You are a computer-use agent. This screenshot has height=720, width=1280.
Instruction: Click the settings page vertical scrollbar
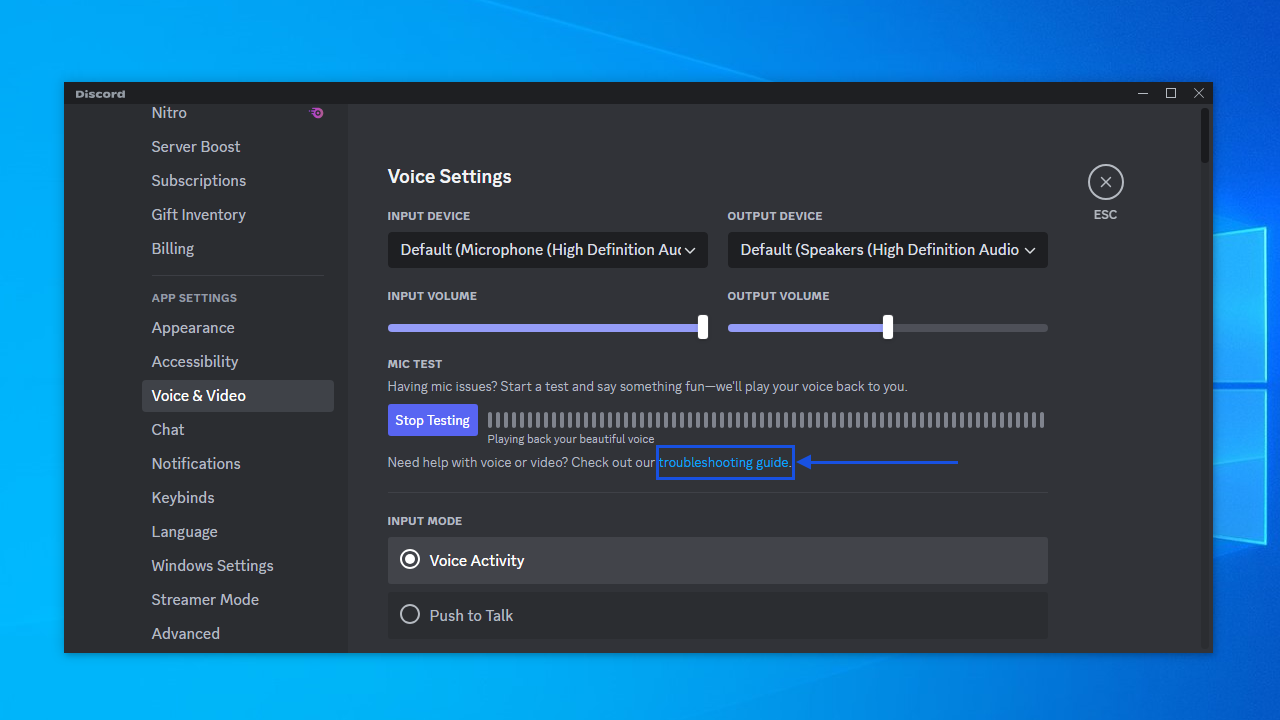tap(1205, 135)
